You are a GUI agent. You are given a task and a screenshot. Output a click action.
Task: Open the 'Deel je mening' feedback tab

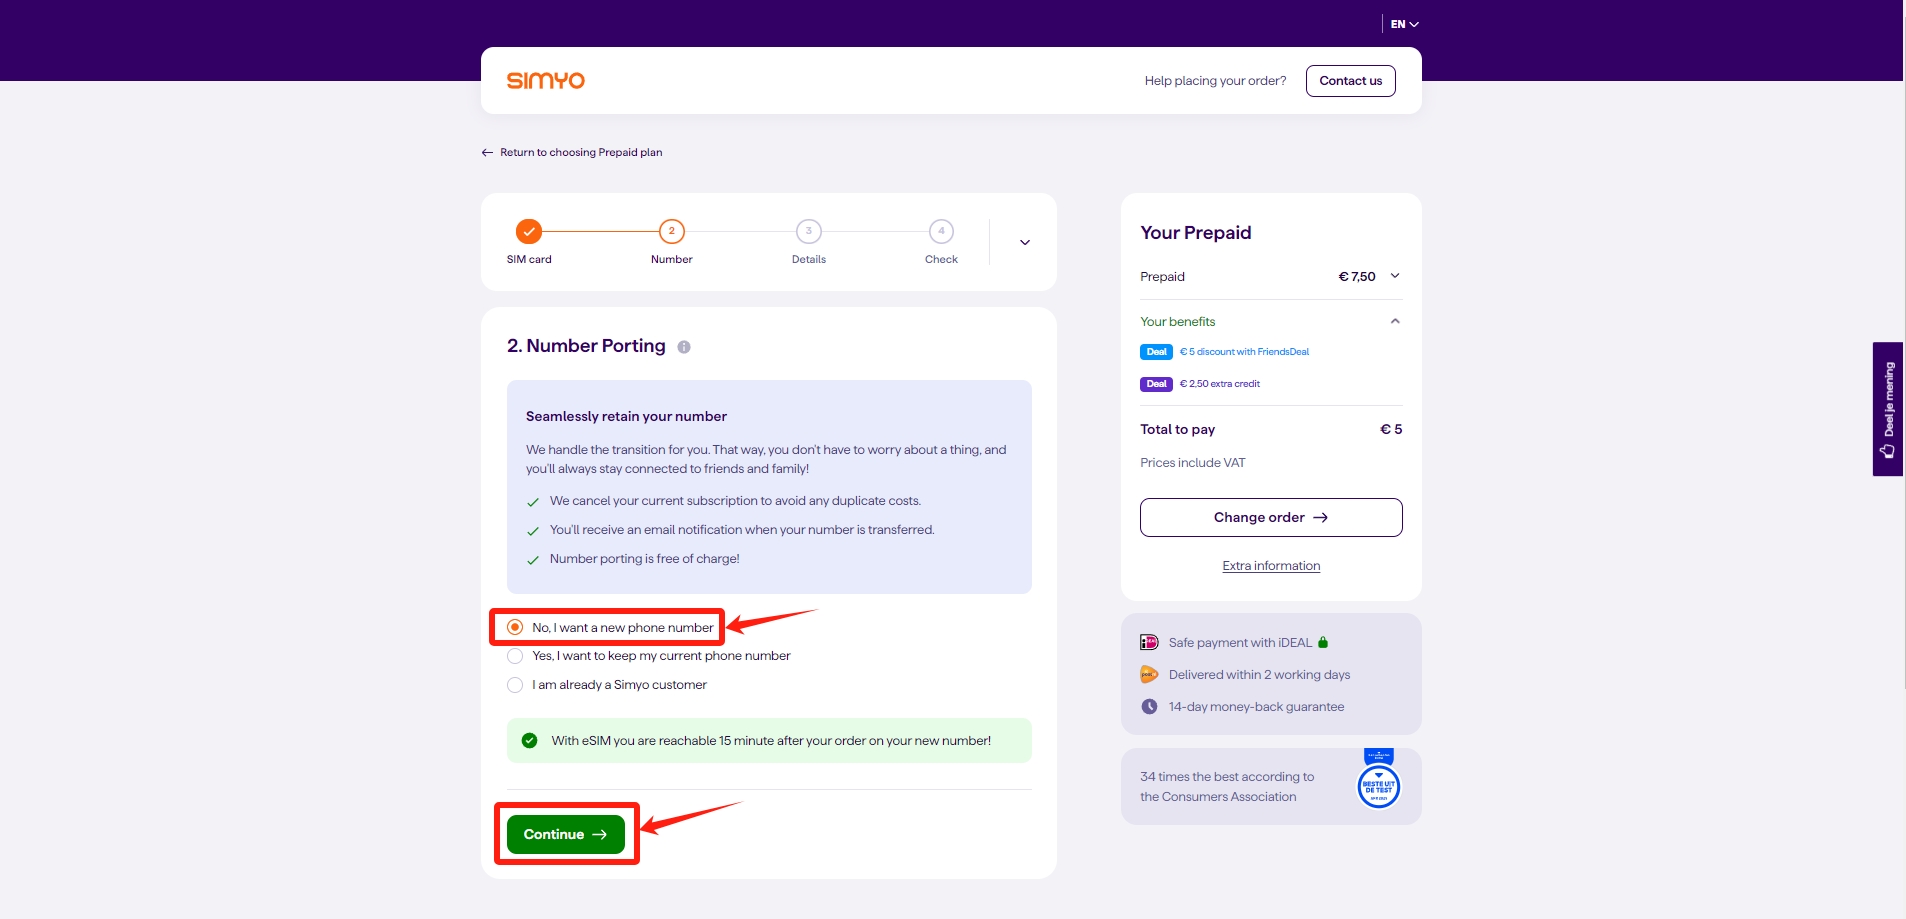[x=1887, y=409]
